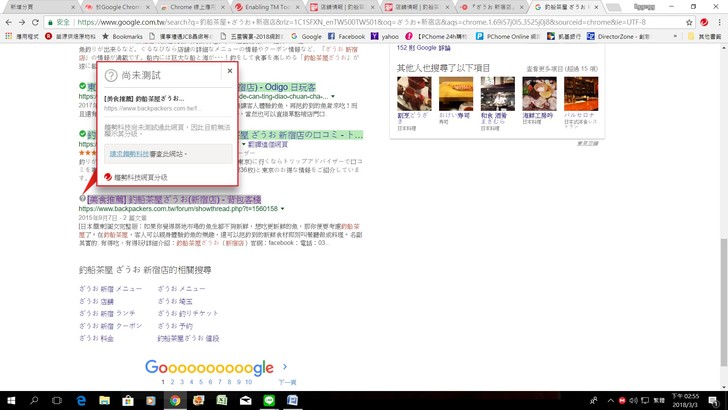Bookmark this page with the star icon
Screen dimensions: 728x410
point(688,21)
